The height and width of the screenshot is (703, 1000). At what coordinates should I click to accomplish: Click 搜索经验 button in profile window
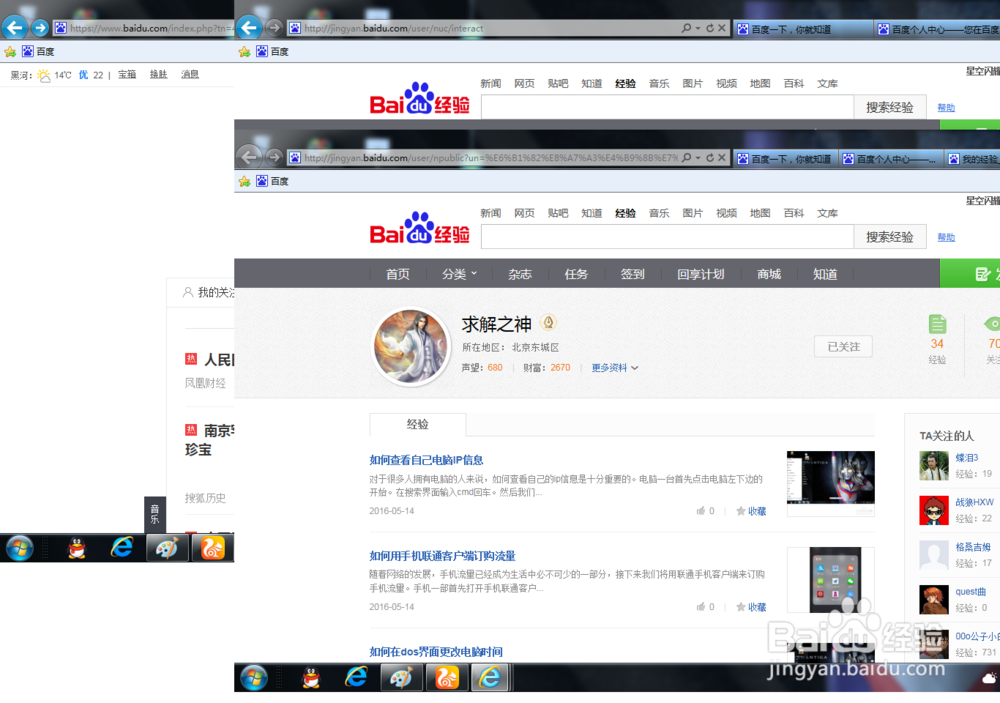(x=890, y=237)
